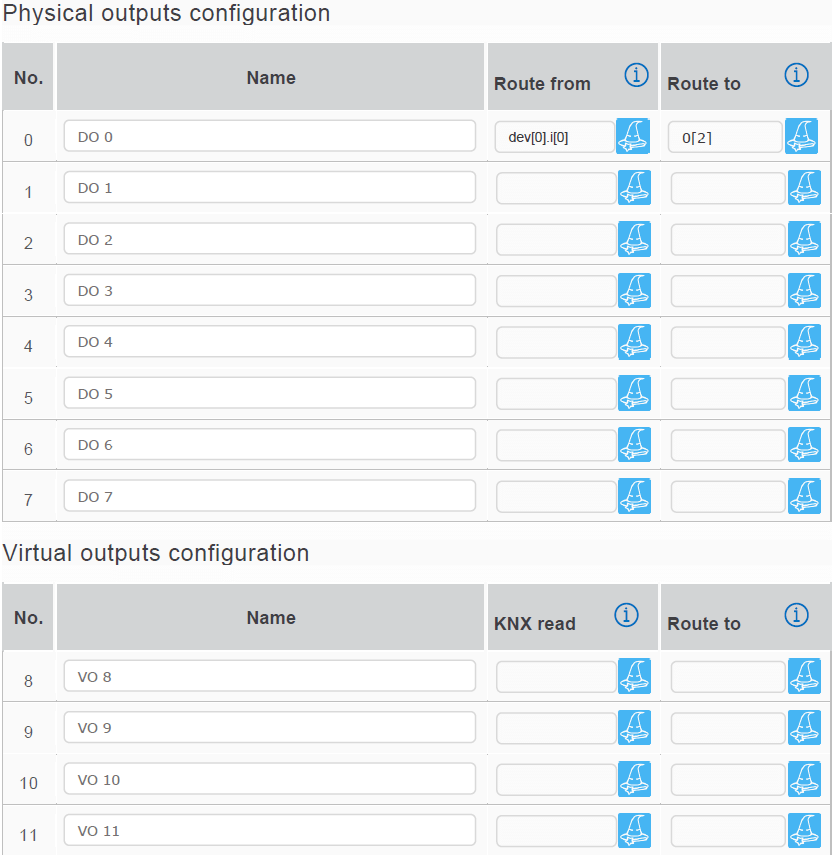Click empty Route to field for DO 6
This screenshot has width=833, height=855.
728,445
